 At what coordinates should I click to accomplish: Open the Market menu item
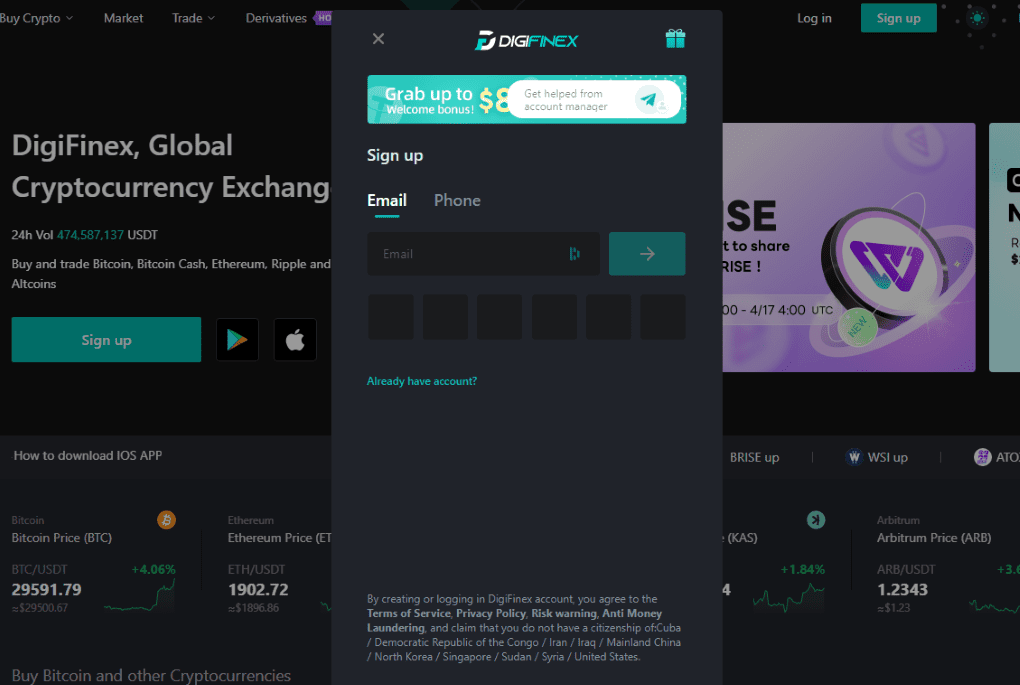[x=124, y=18]
